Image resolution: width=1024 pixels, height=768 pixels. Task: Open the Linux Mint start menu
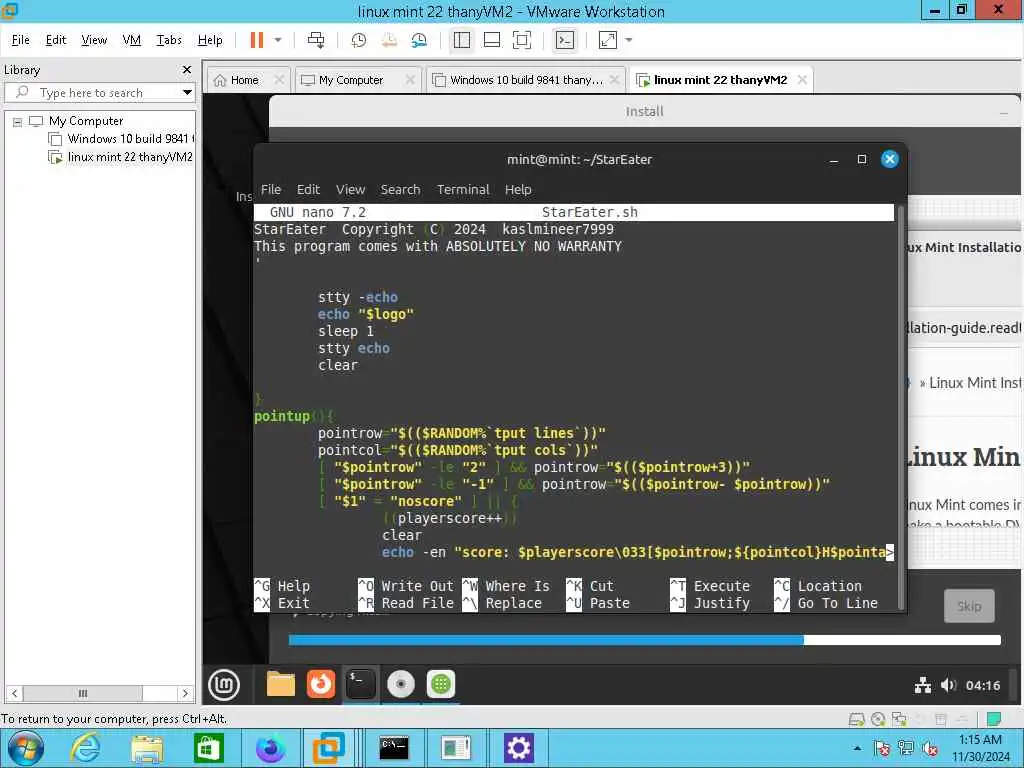(224, 684)
